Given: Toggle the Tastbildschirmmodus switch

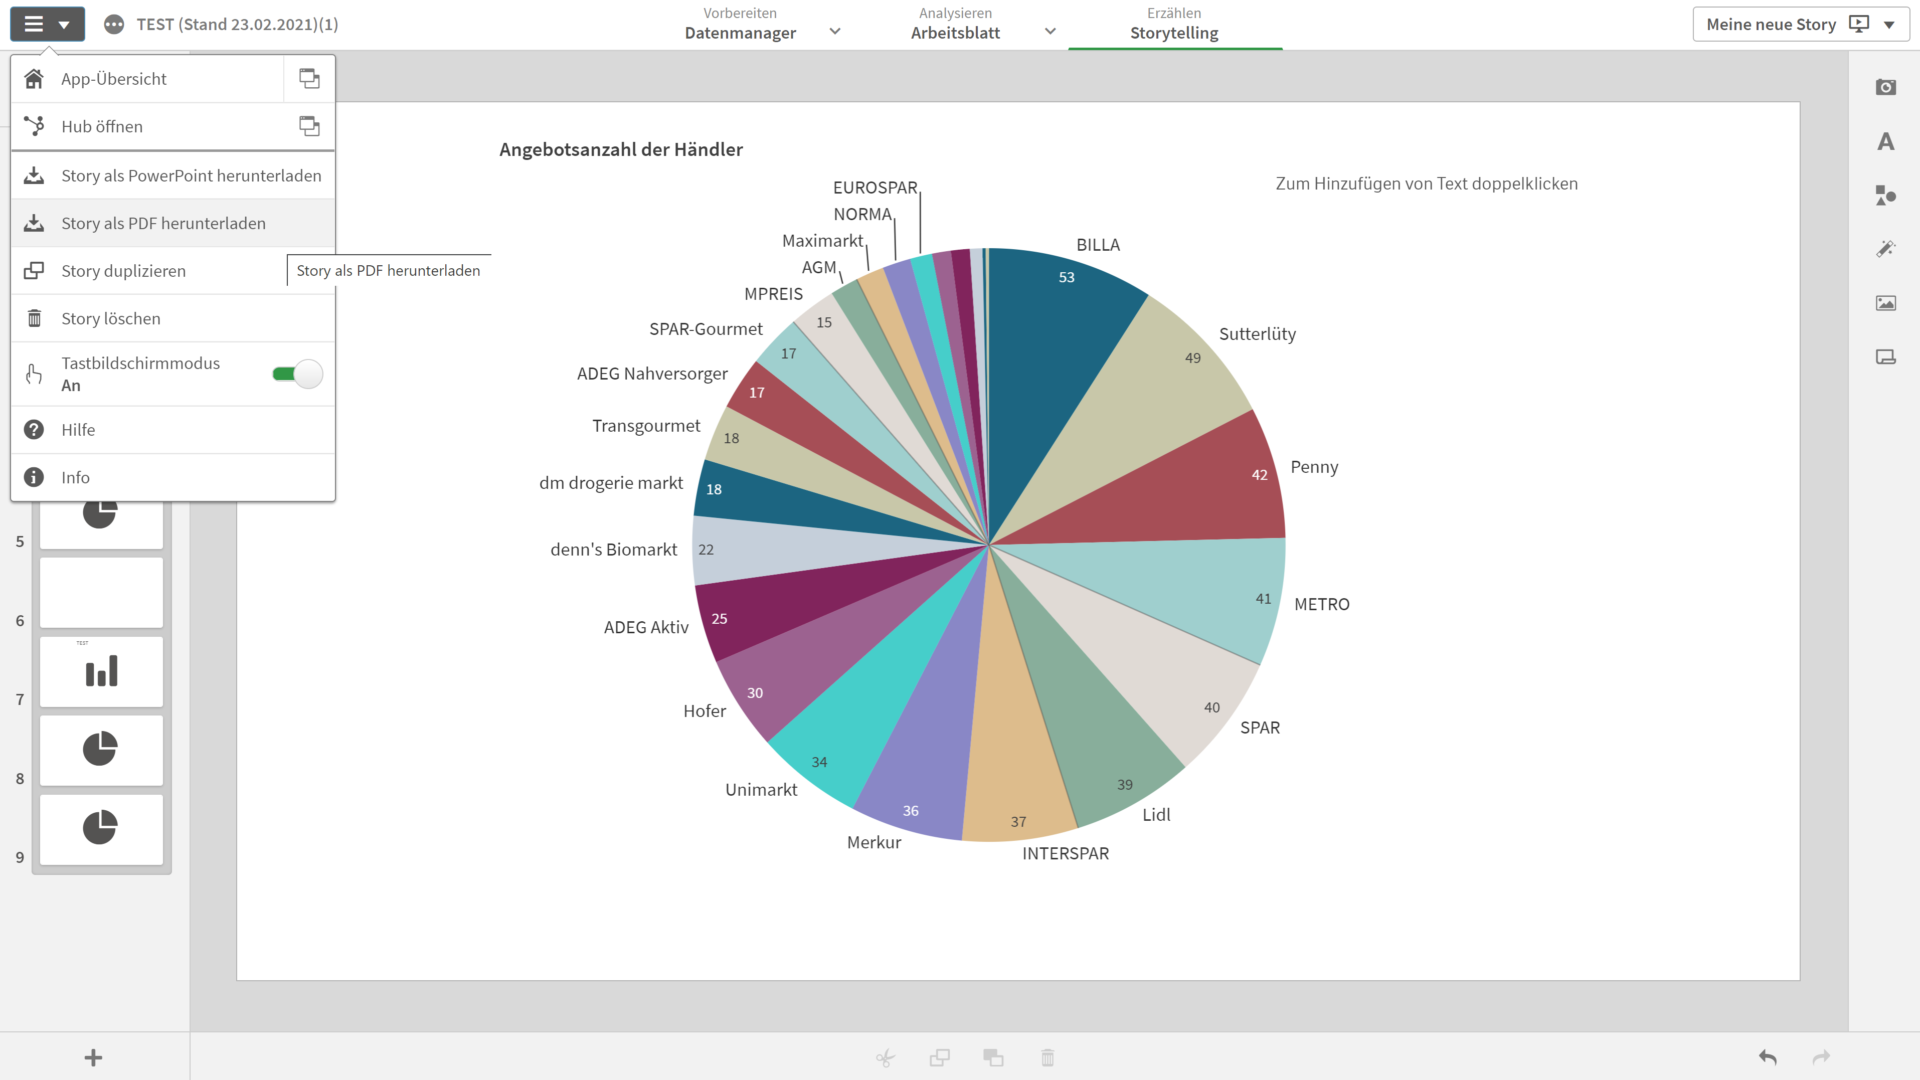Looking at the screenshot, I should point(297,374).
